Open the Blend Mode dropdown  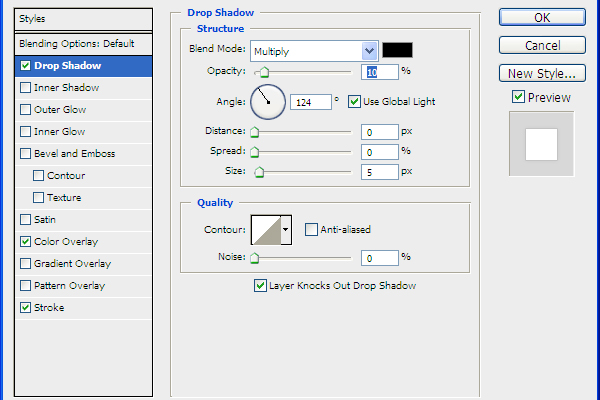pos(314,51)
